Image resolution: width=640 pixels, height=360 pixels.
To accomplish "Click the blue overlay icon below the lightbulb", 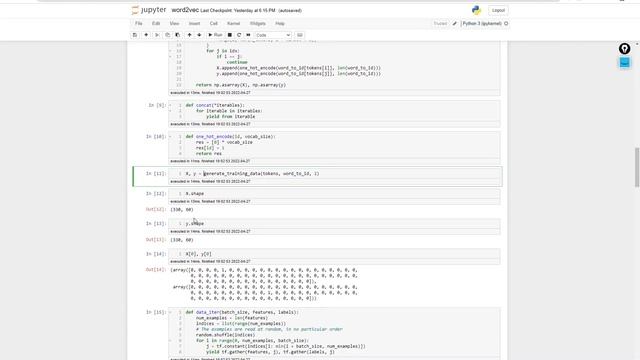I will [624, 62].
